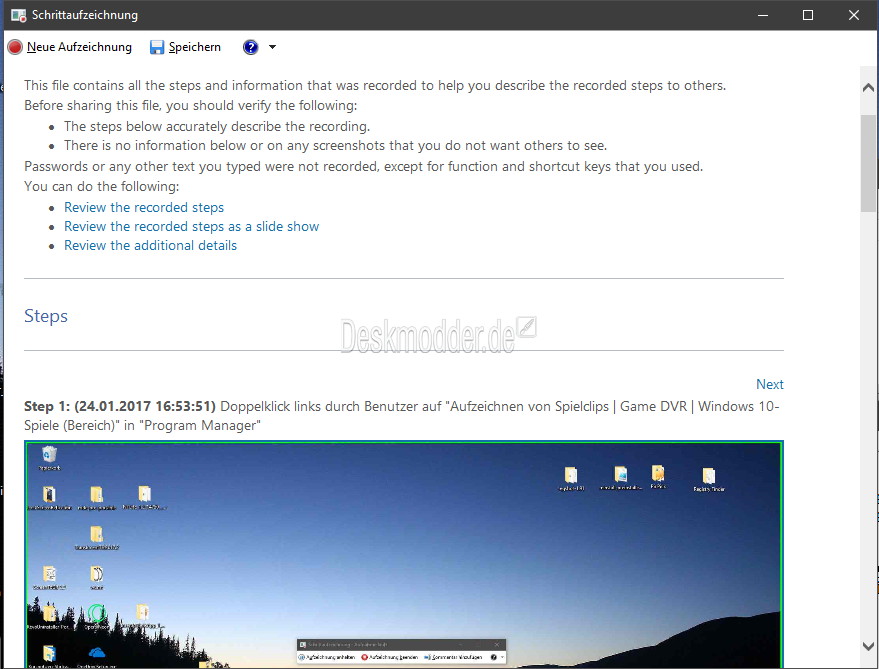Open 'Review the recorded steps as a slide show'

tap(191, 226)
